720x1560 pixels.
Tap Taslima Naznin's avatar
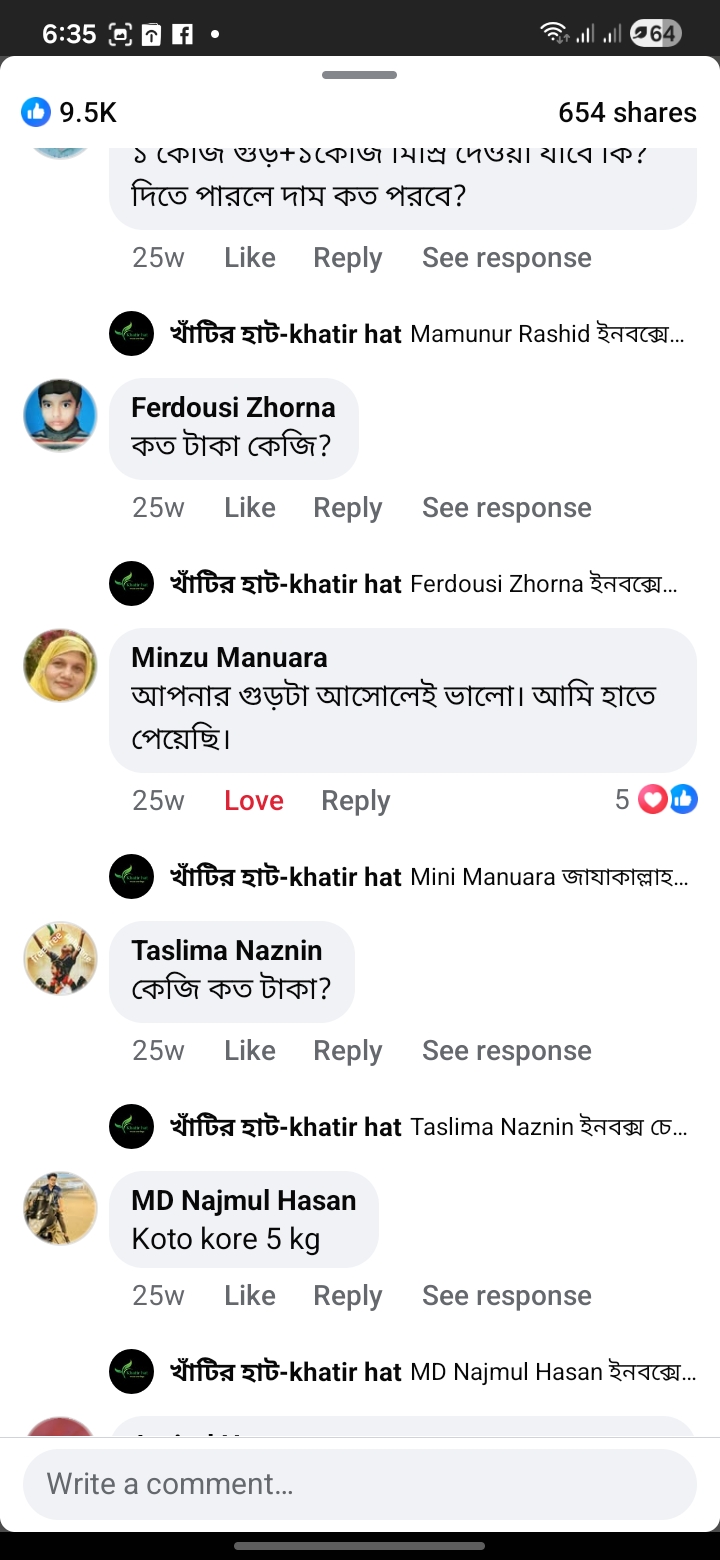(x=60, y=958)
